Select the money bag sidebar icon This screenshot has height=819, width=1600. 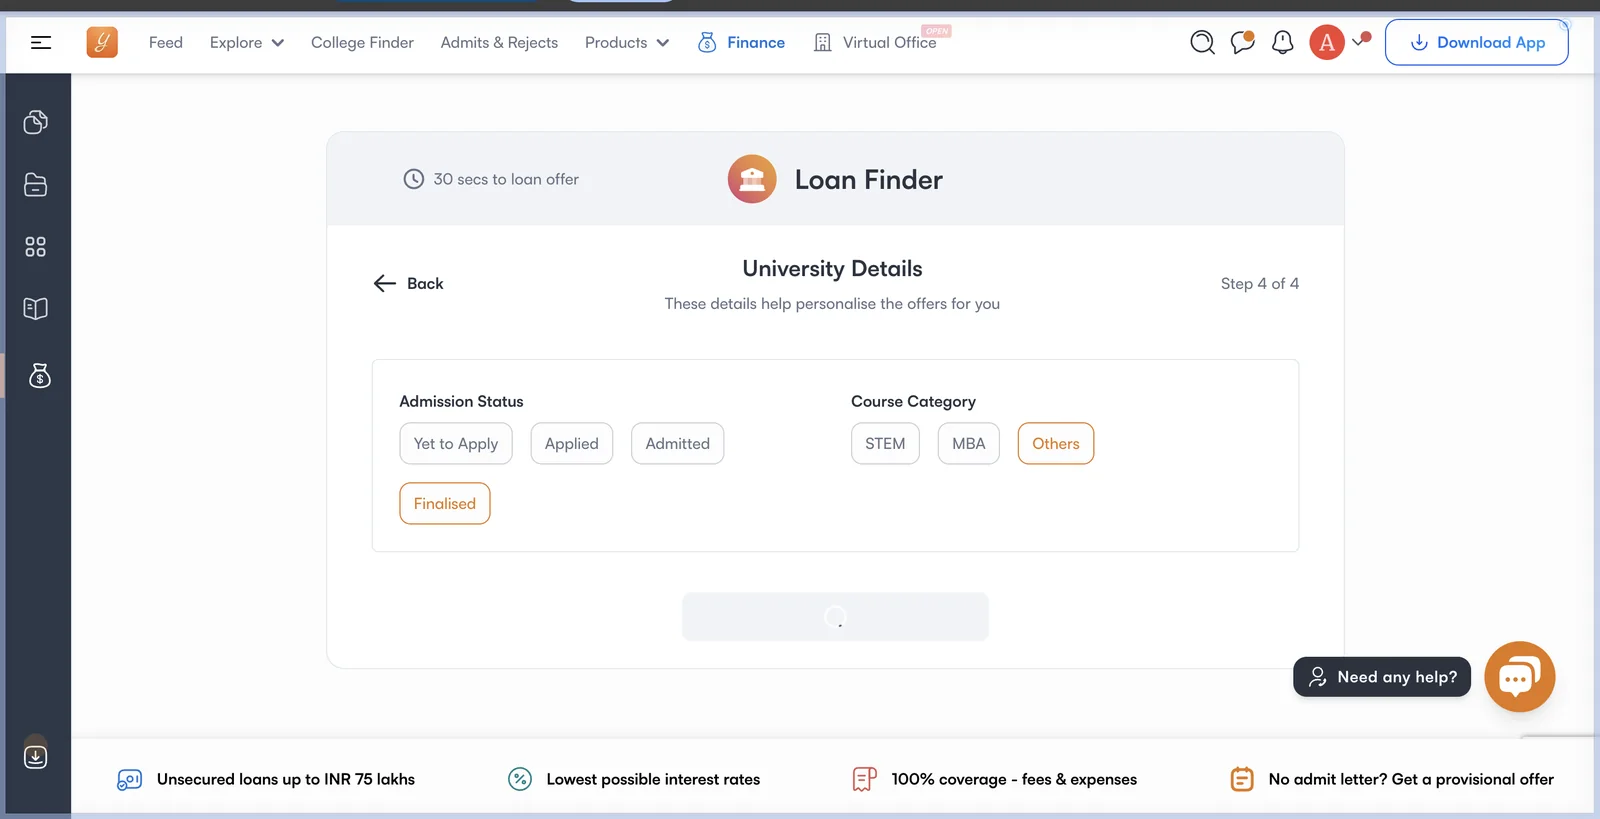click(x=40, y=376)
